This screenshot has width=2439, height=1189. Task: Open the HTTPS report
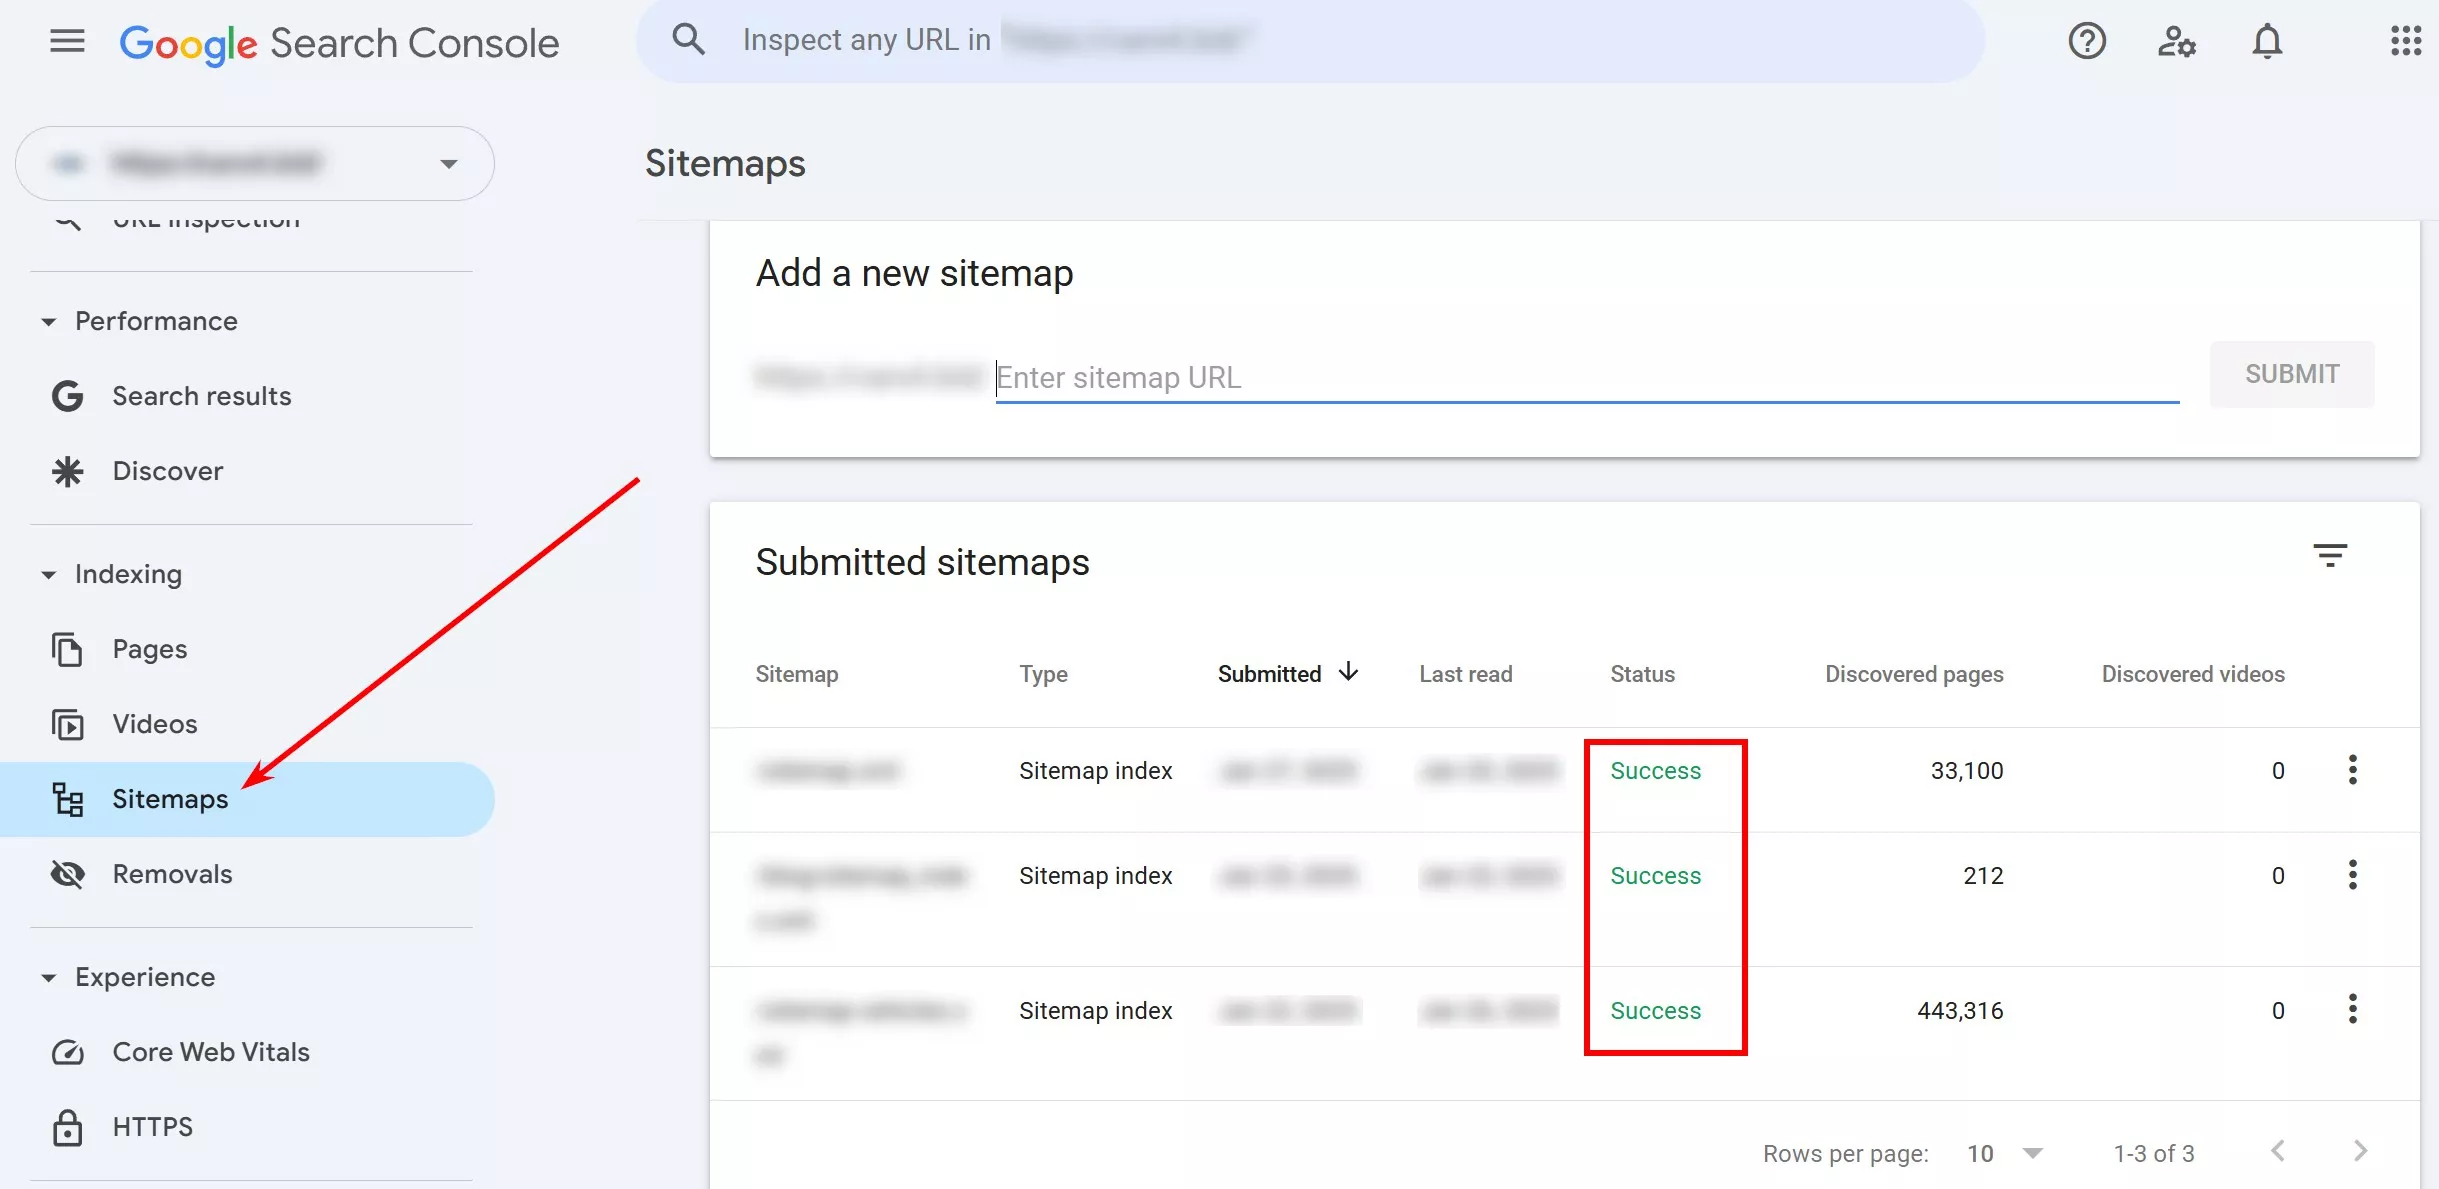click(152, 1127)
